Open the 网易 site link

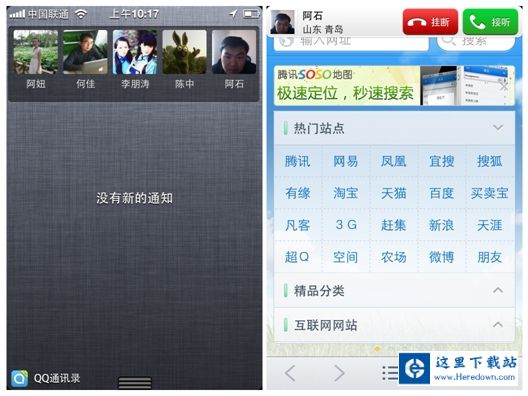pos(345,161)
